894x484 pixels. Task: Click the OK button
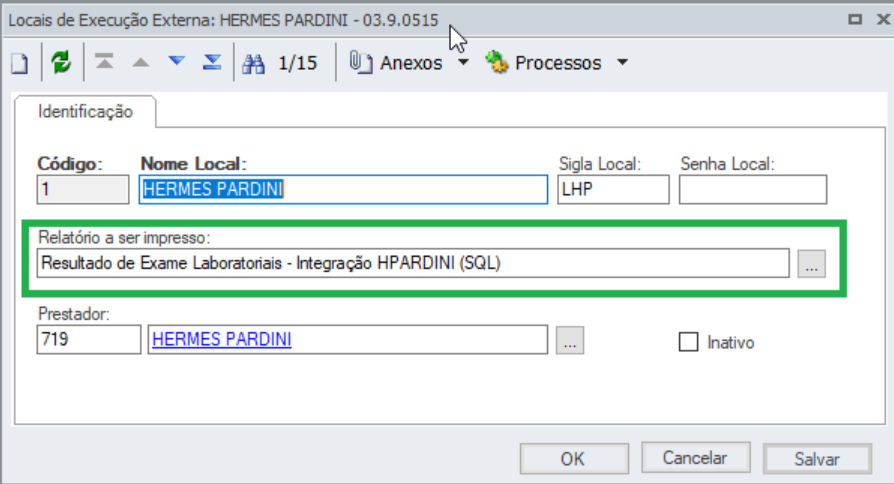[574, 459]
